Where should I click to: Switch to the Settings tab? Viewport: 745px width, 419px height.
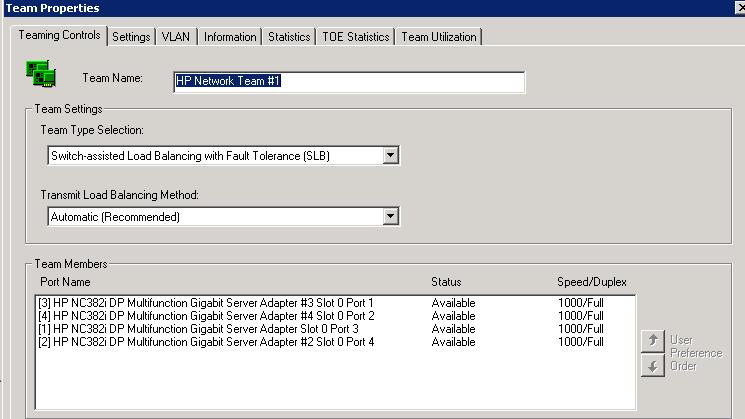click(x=131, y=37)
